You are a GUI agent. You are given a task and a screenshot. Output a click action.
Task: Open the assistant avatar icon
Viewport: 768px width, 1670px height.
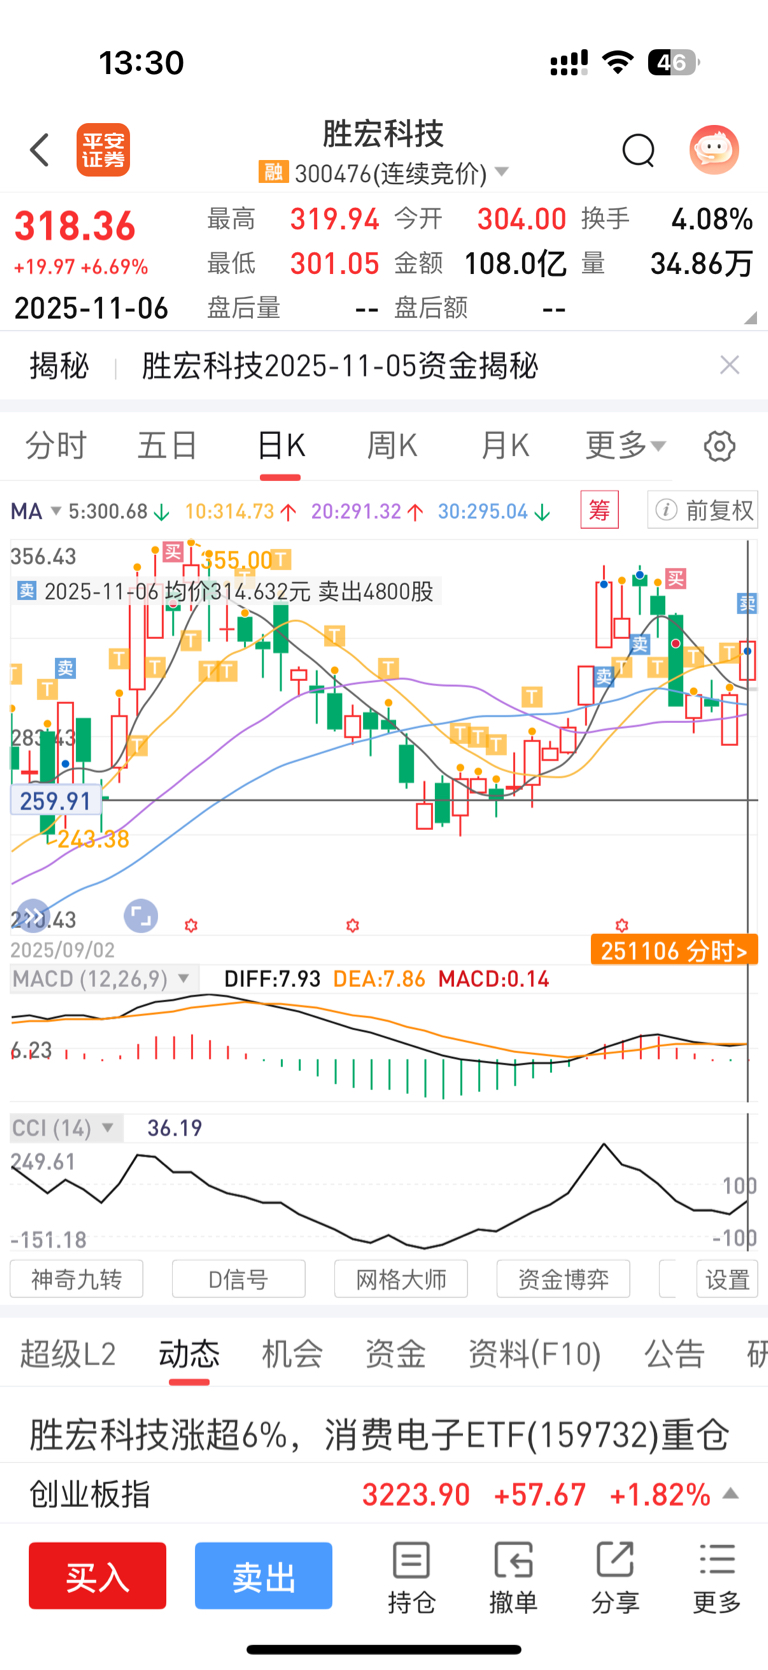(x=714, y=150)
